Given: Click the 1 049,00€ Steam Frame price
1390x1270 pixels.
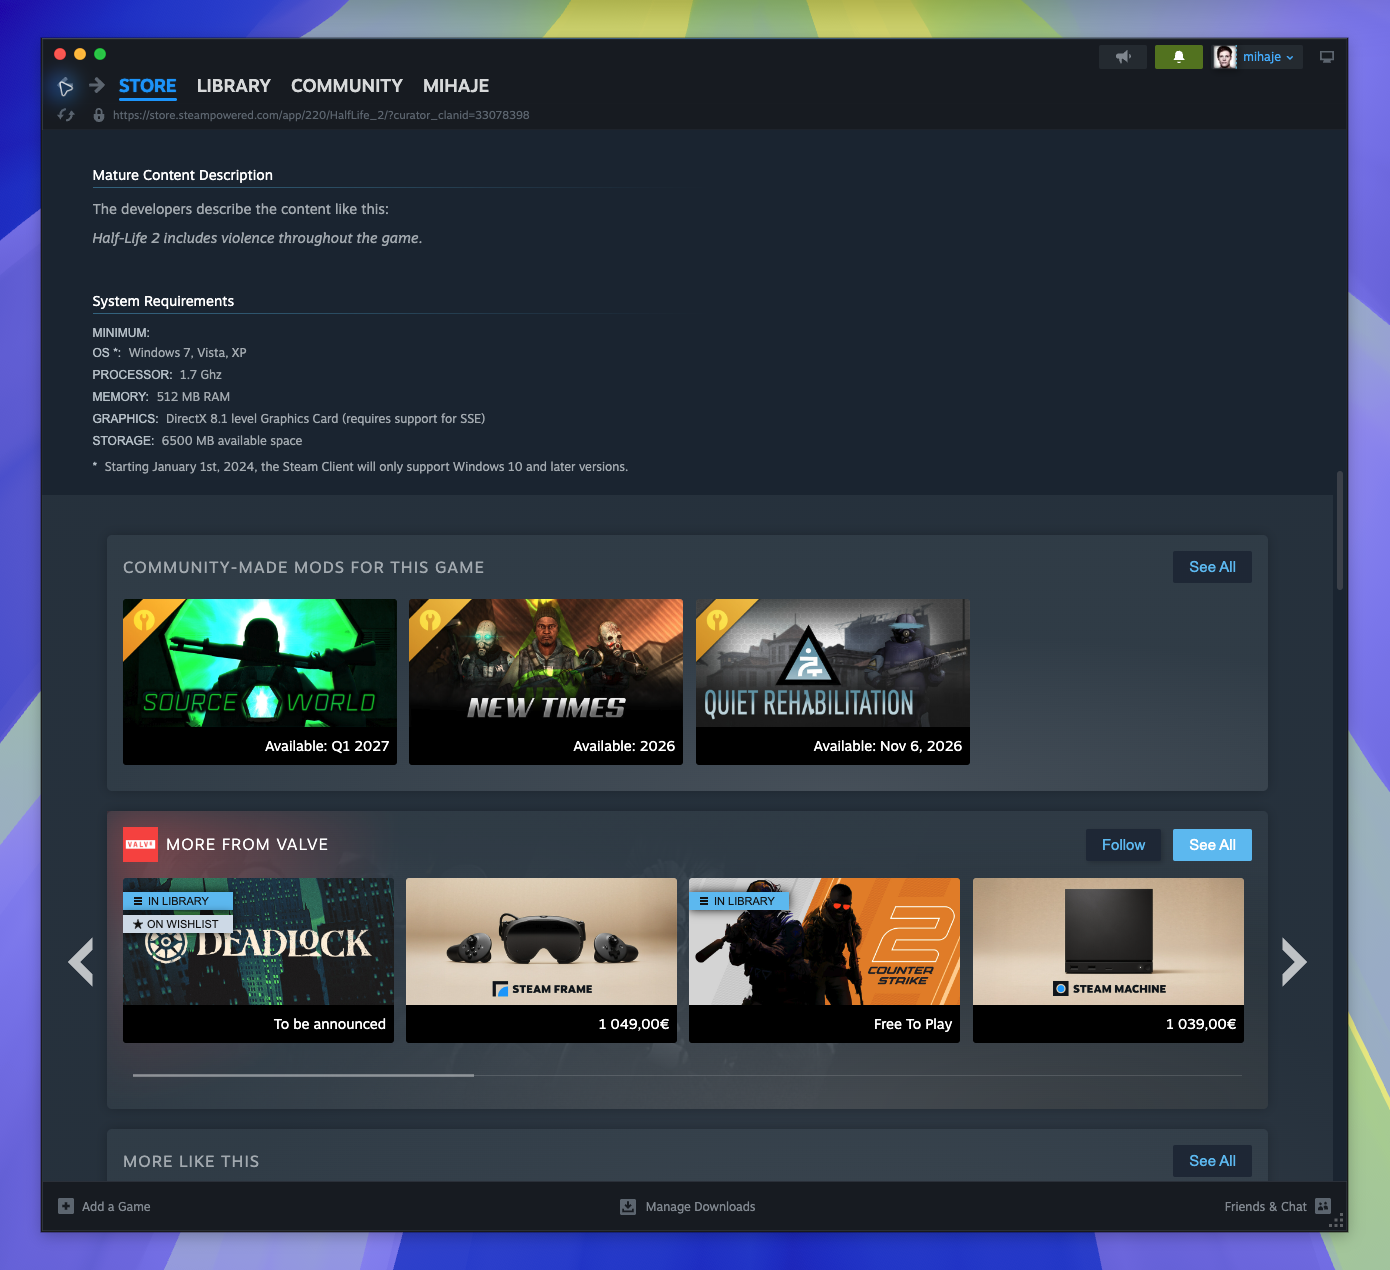Looking at the screenshot, I should 634,1024.
